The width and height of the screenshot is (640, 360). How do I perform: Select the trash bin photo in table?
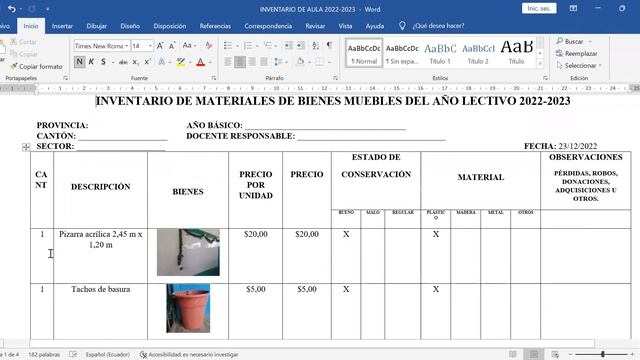tap(188, 308)
